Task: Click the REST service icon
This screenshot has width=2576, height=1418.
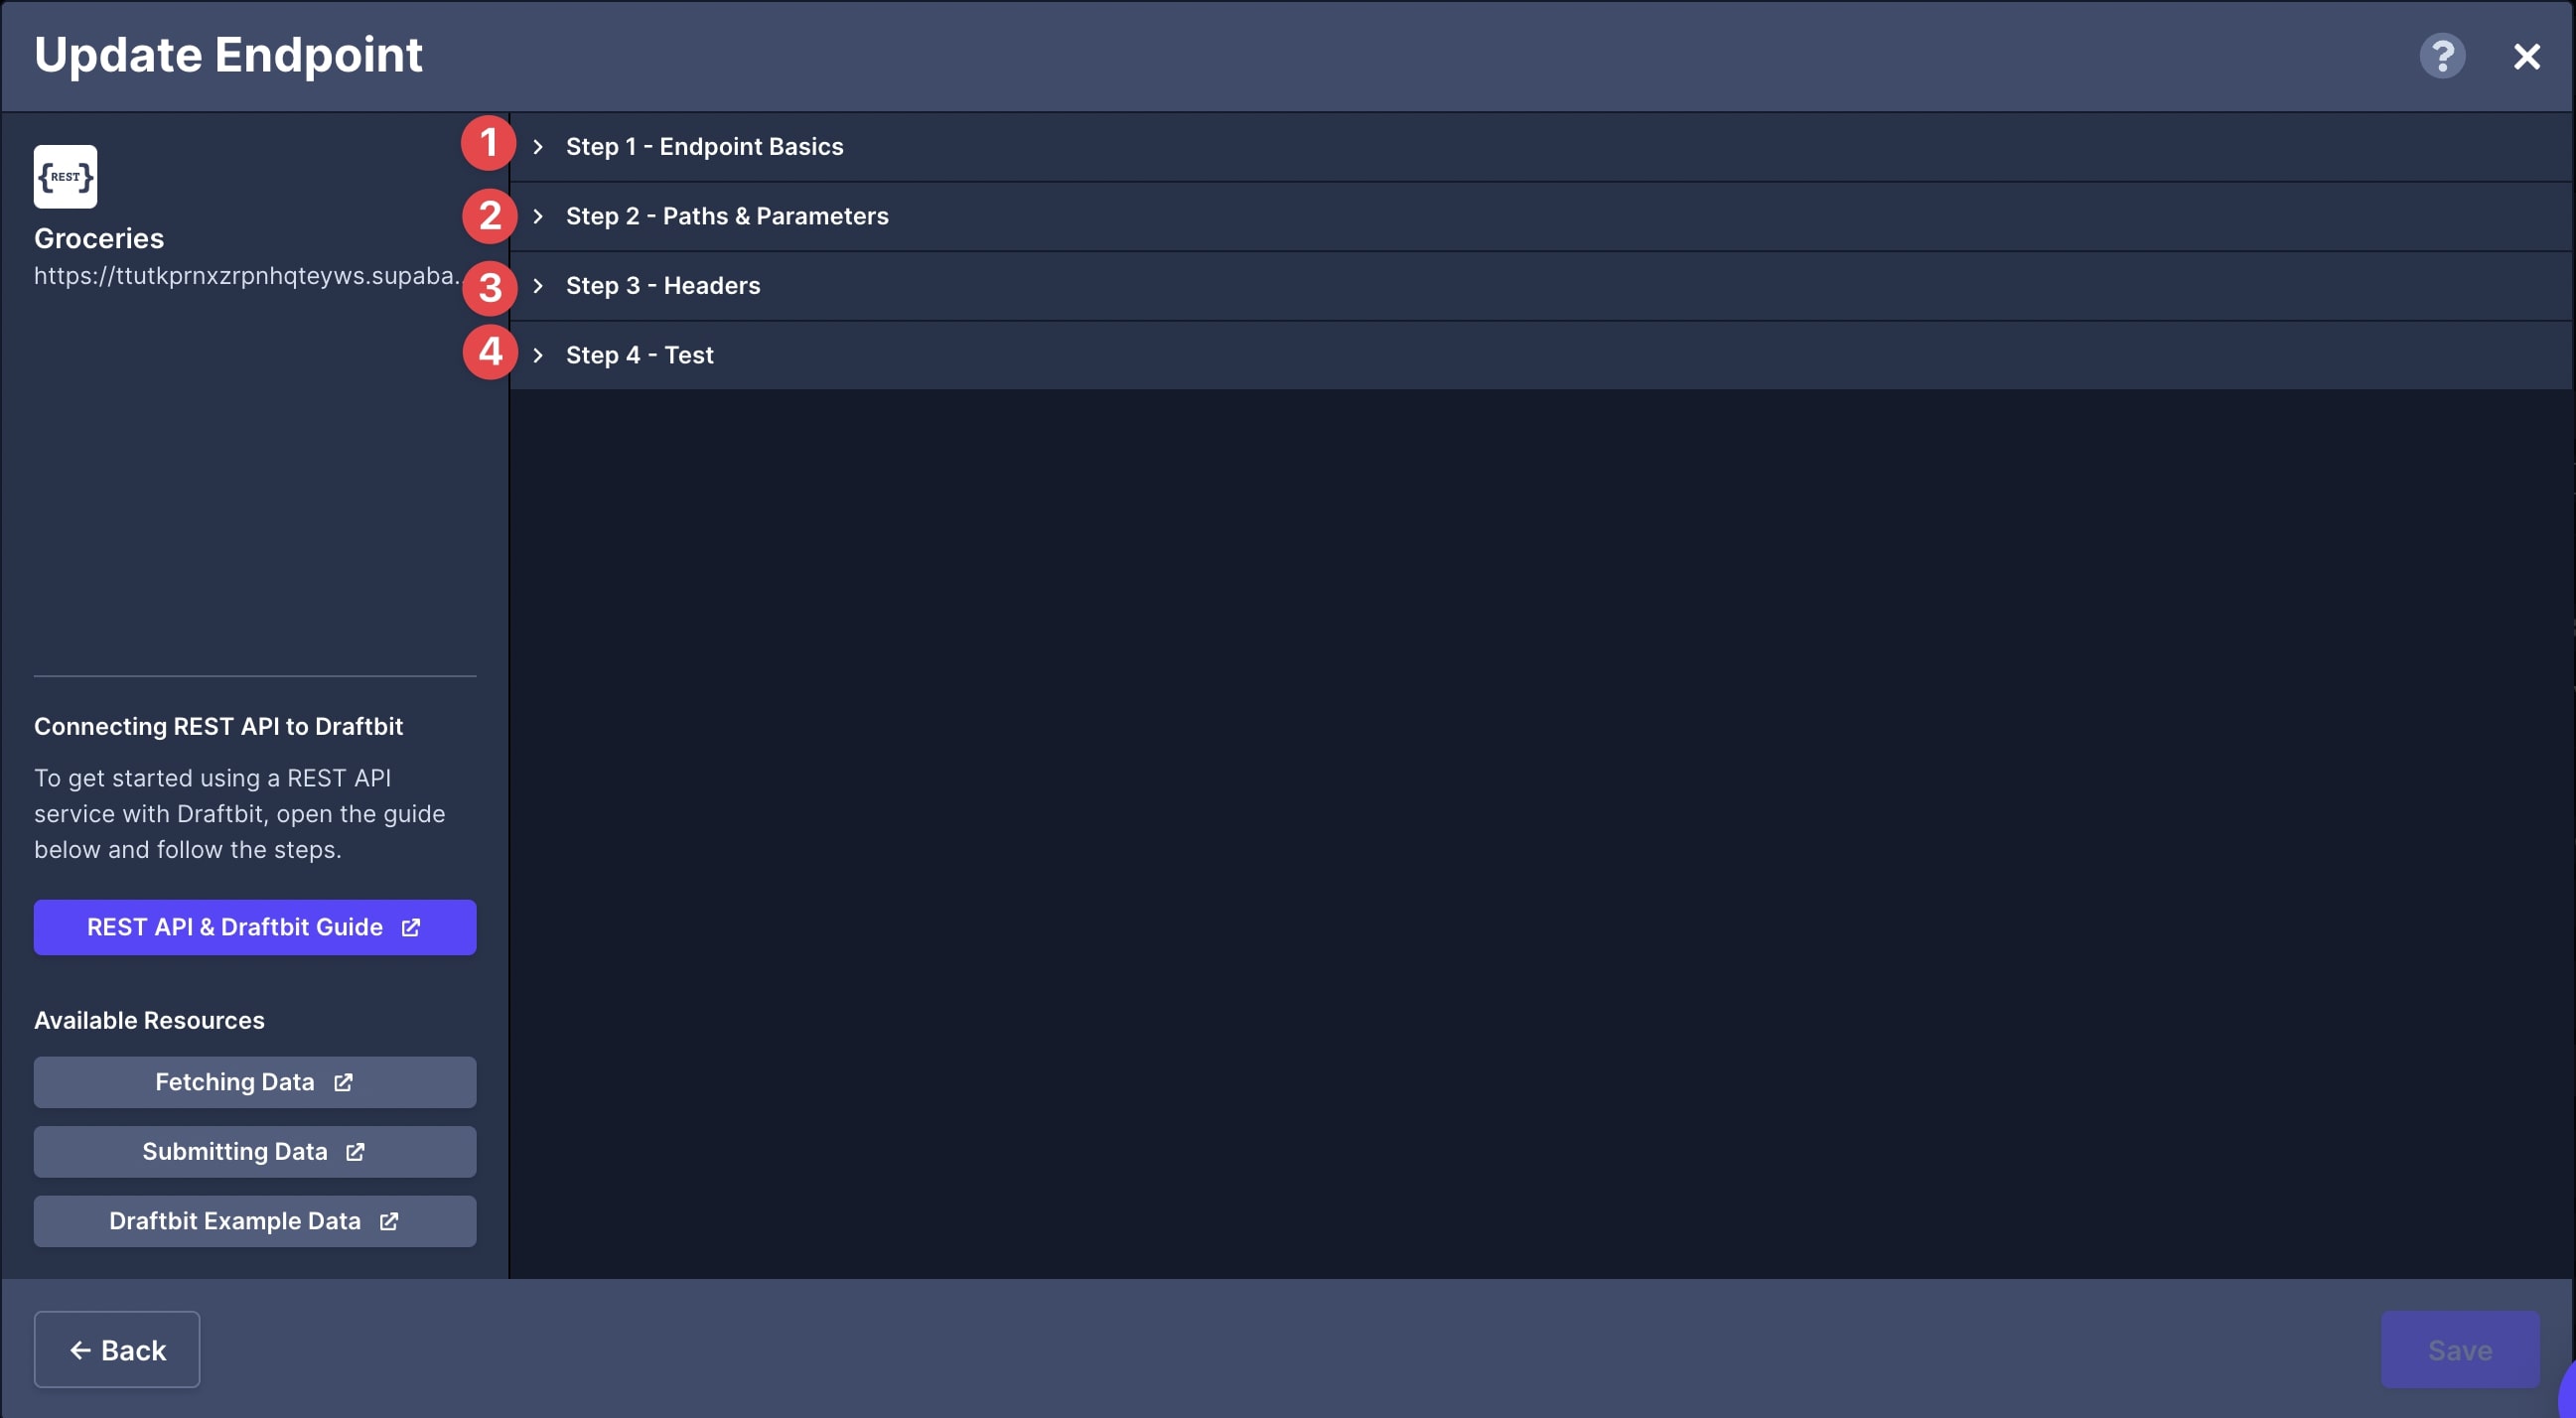Action: (x=65, y=176)
